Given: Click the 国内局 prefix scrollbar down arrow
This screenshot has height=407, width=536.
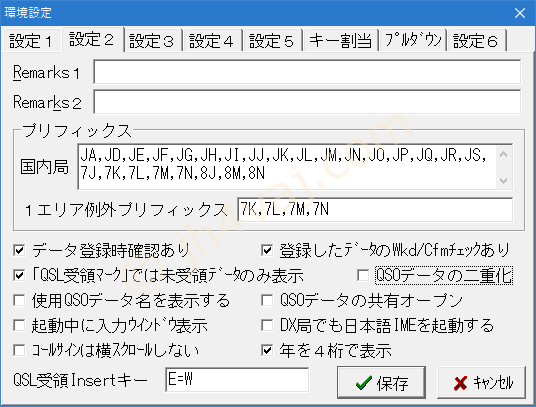Looking at the screenshot, I should click(503, 180).
